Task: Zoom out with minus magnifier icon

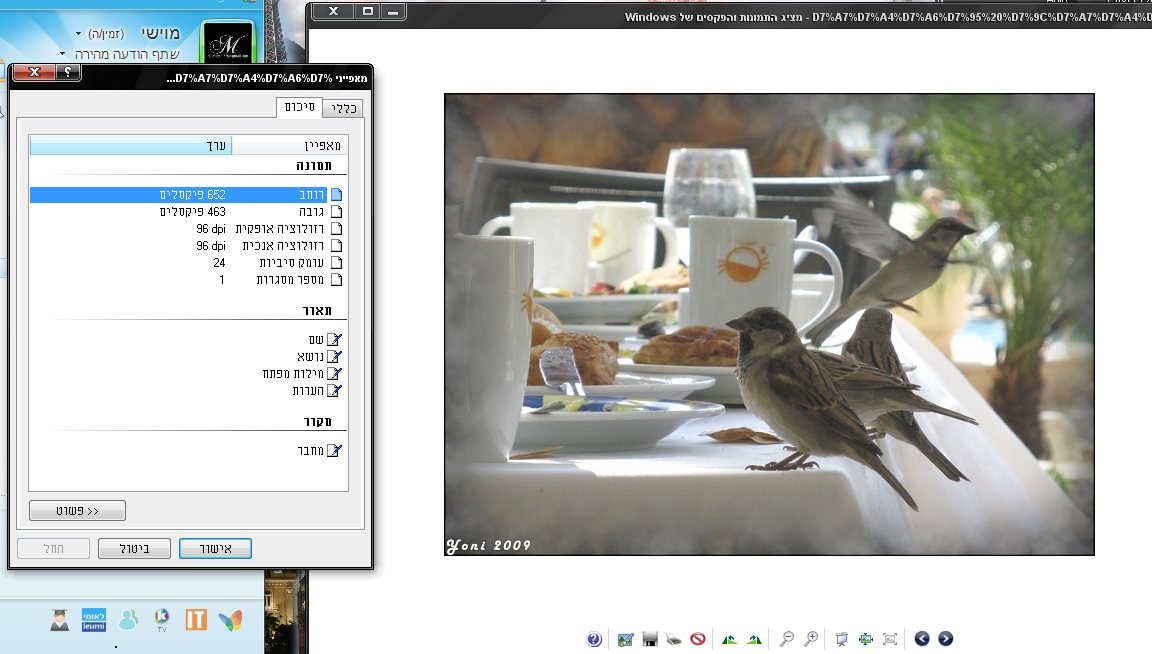Action: click(787, 639)
